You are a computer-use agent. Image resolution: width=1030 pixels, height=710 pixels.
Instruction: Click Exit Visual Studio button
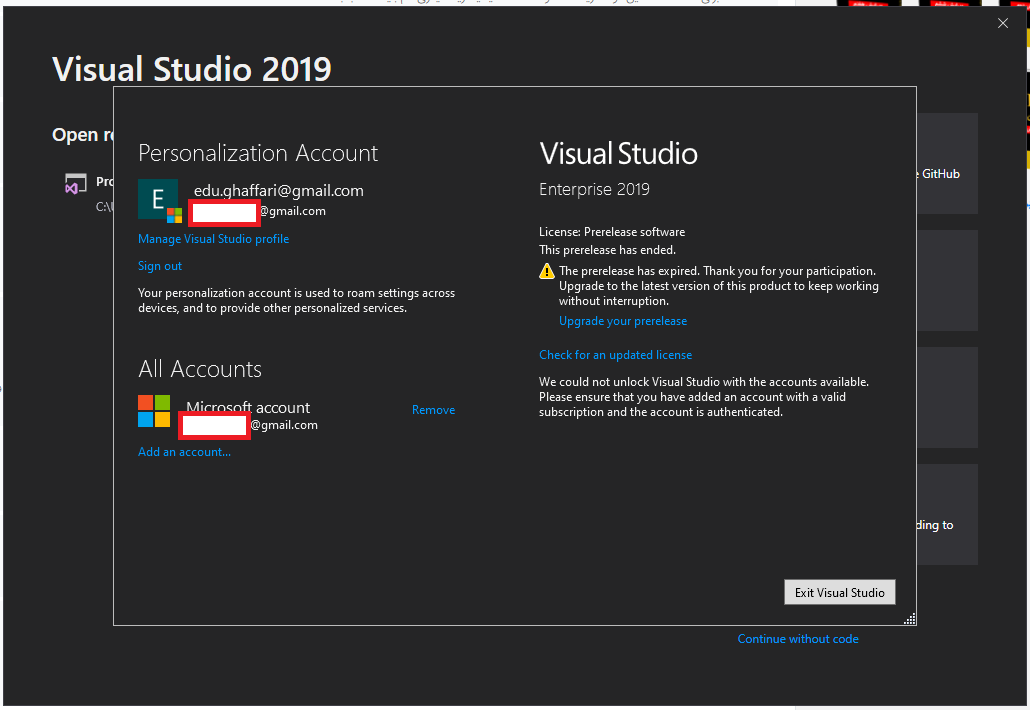coord(840,592)
